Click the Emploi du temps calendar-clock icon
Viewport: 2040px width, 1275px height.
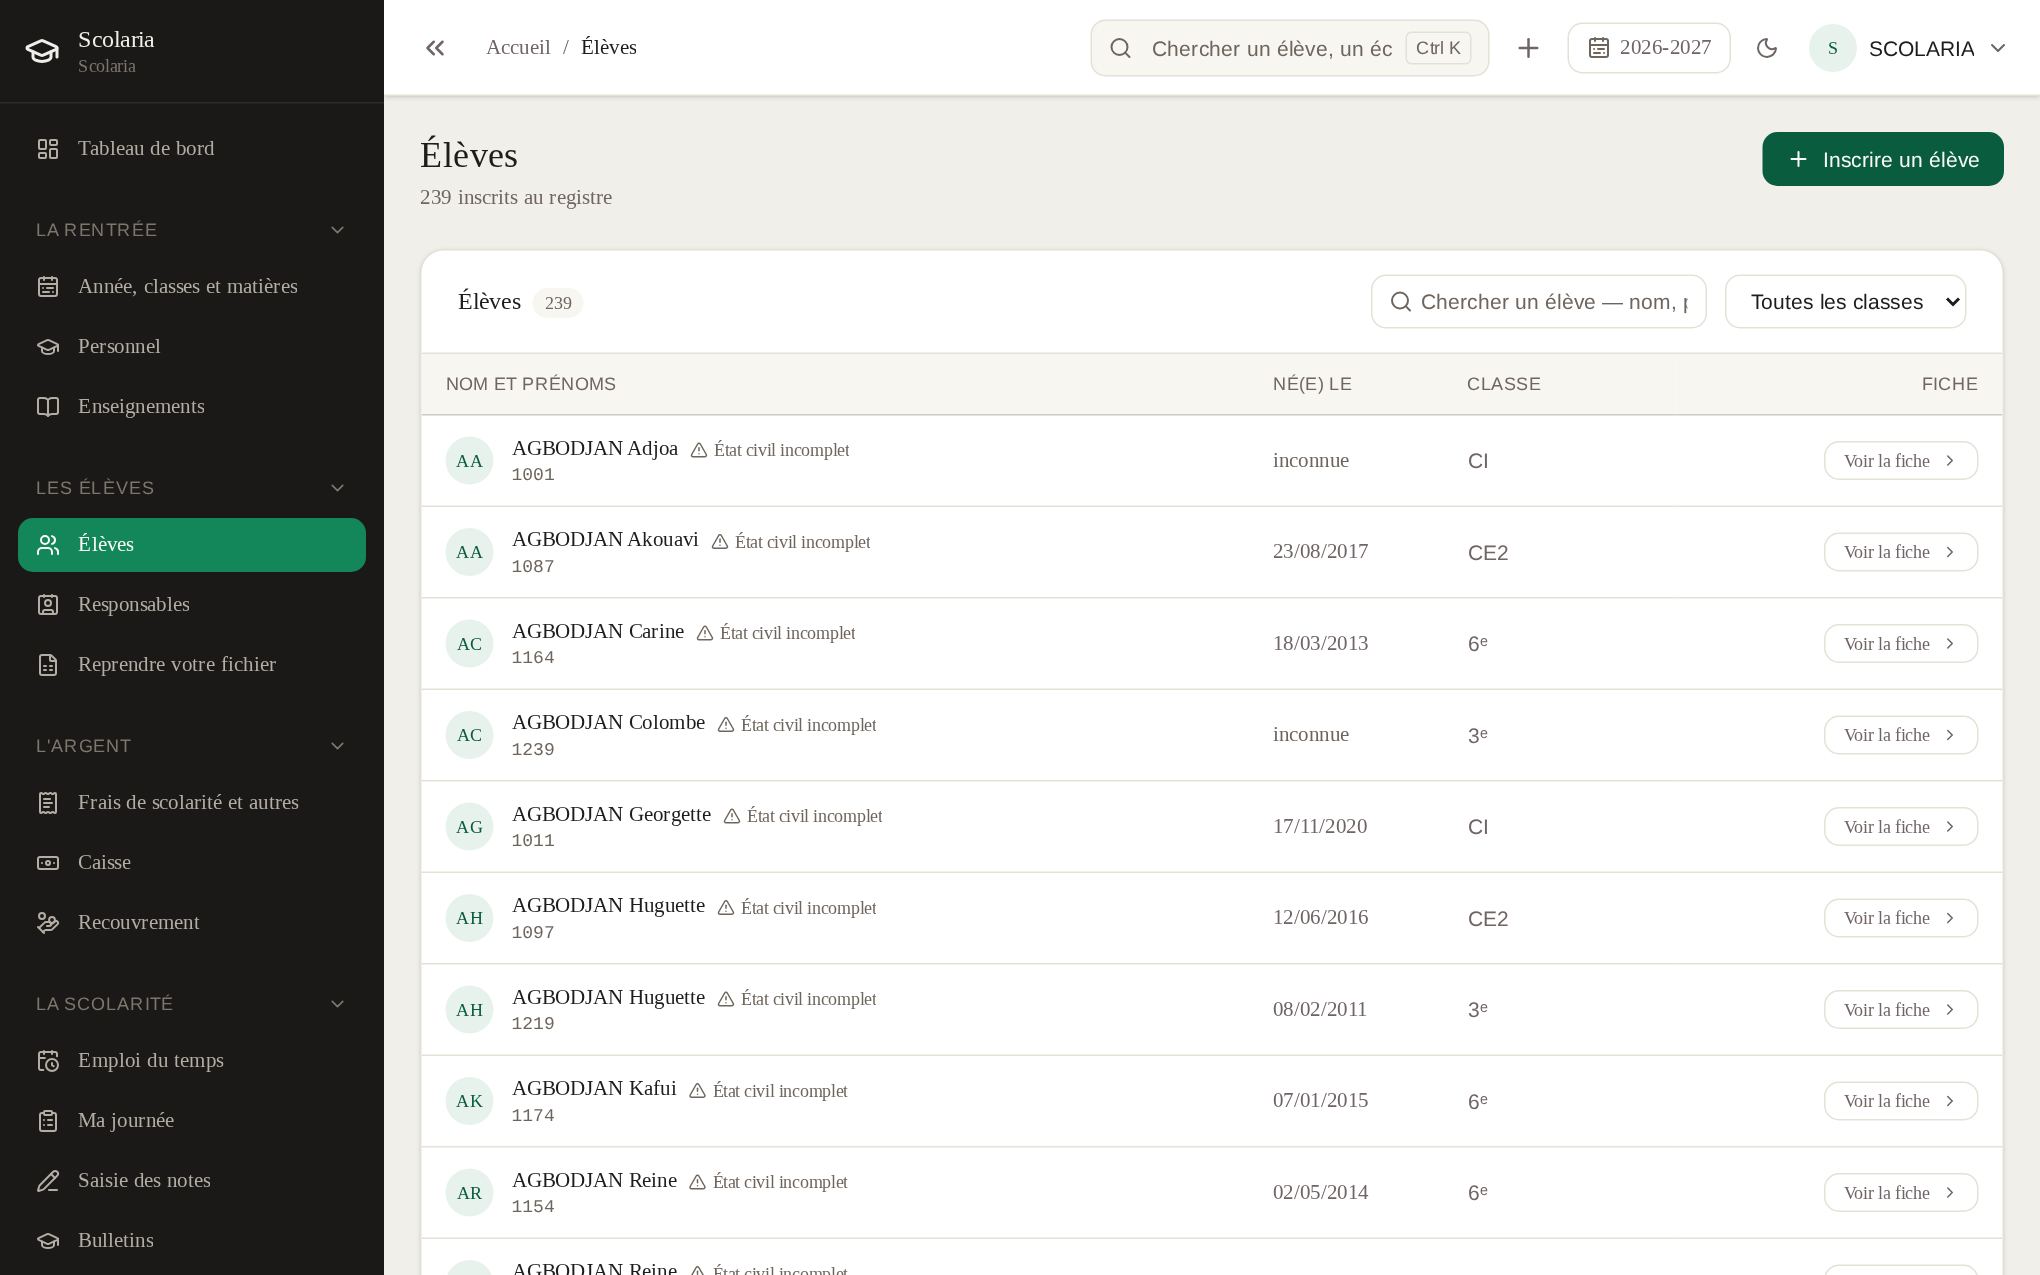pyautogui.click(x=48, y=1061)
